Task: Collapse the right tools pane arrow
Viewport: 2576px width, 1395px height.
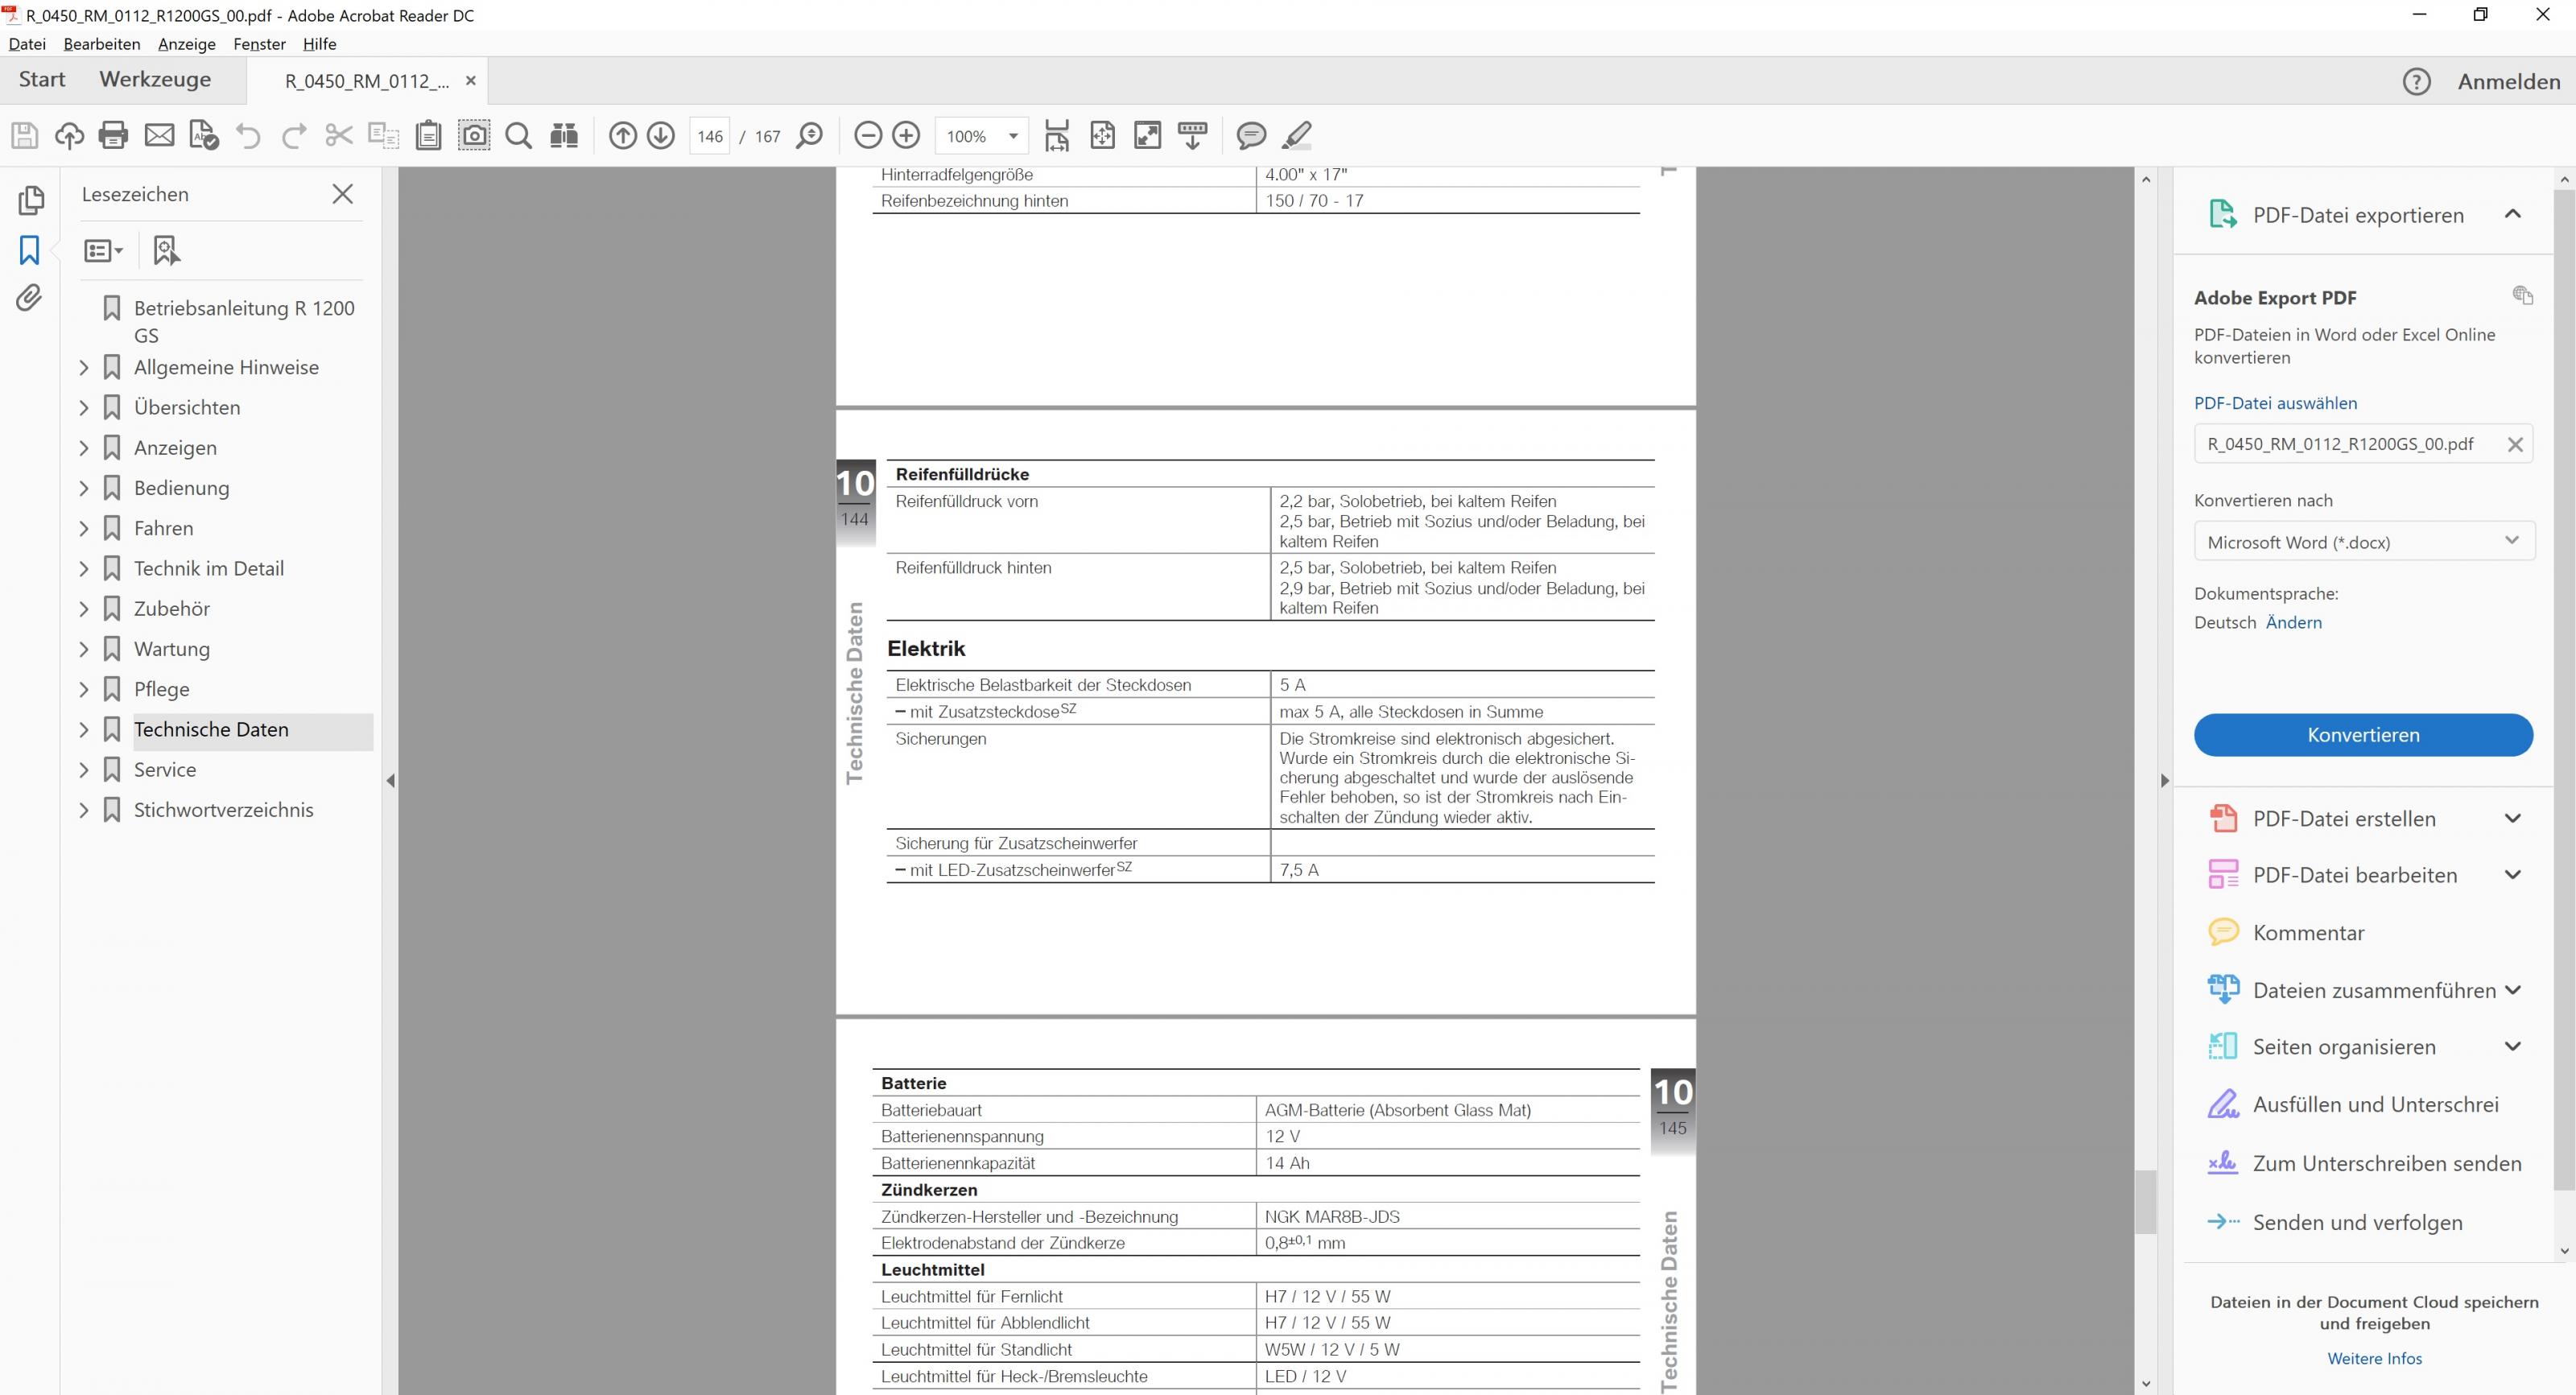Action: (x=2164, y=780)
